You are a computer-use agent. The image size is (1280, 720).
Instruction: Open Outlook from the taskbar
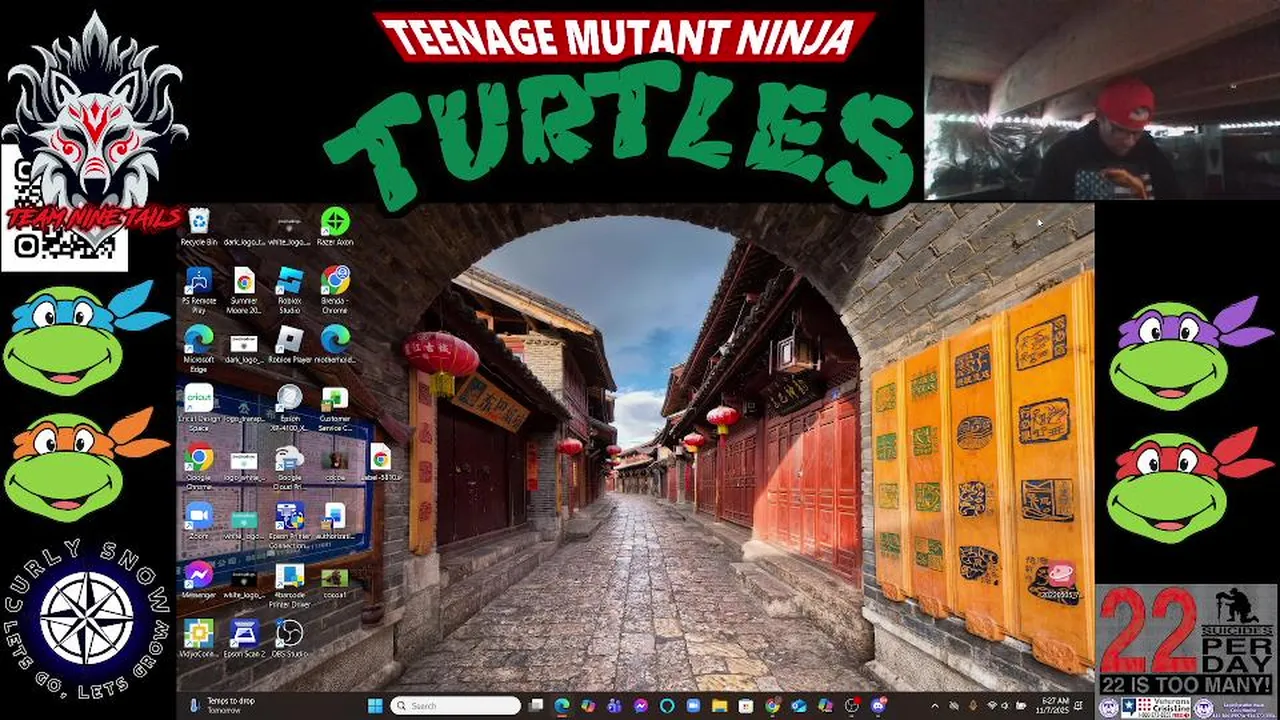click(799, 706)
